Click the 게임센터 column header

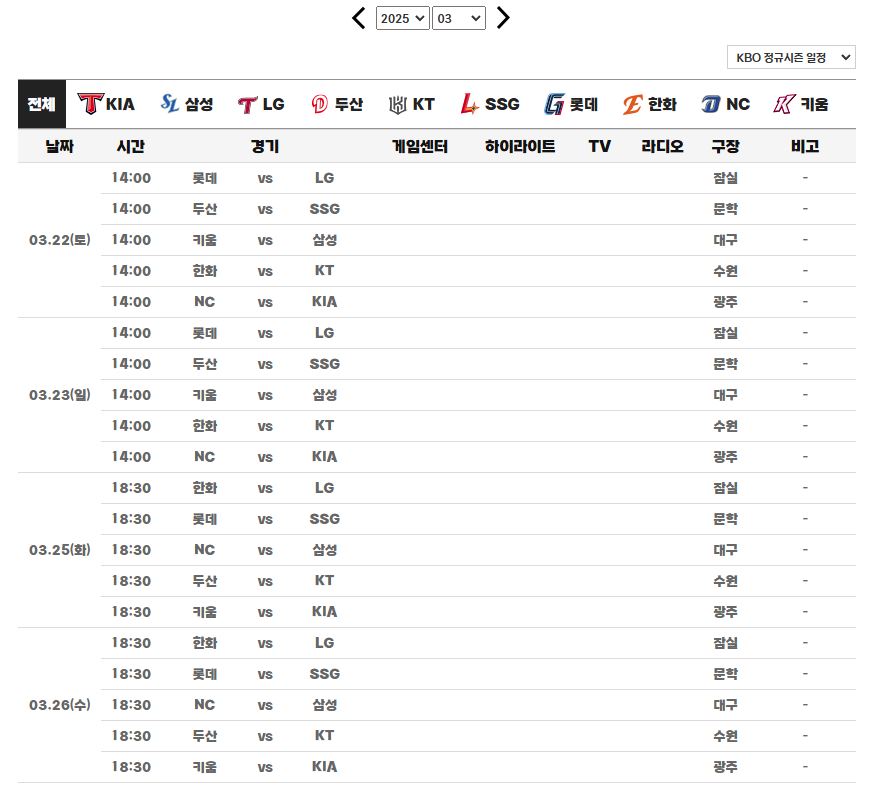pyautogui.click(x=419, y=147)
